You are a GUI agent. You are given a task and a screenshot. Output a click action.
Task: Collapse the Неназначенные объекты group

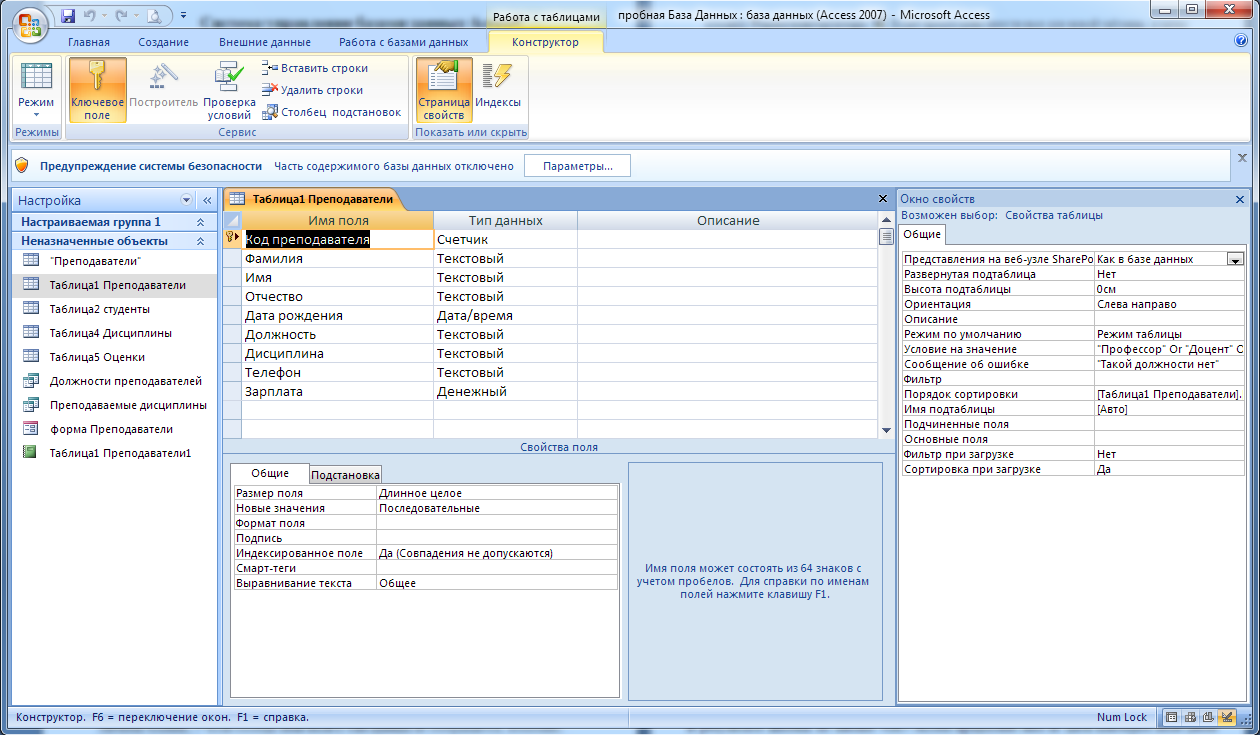[x=200, y=241]
